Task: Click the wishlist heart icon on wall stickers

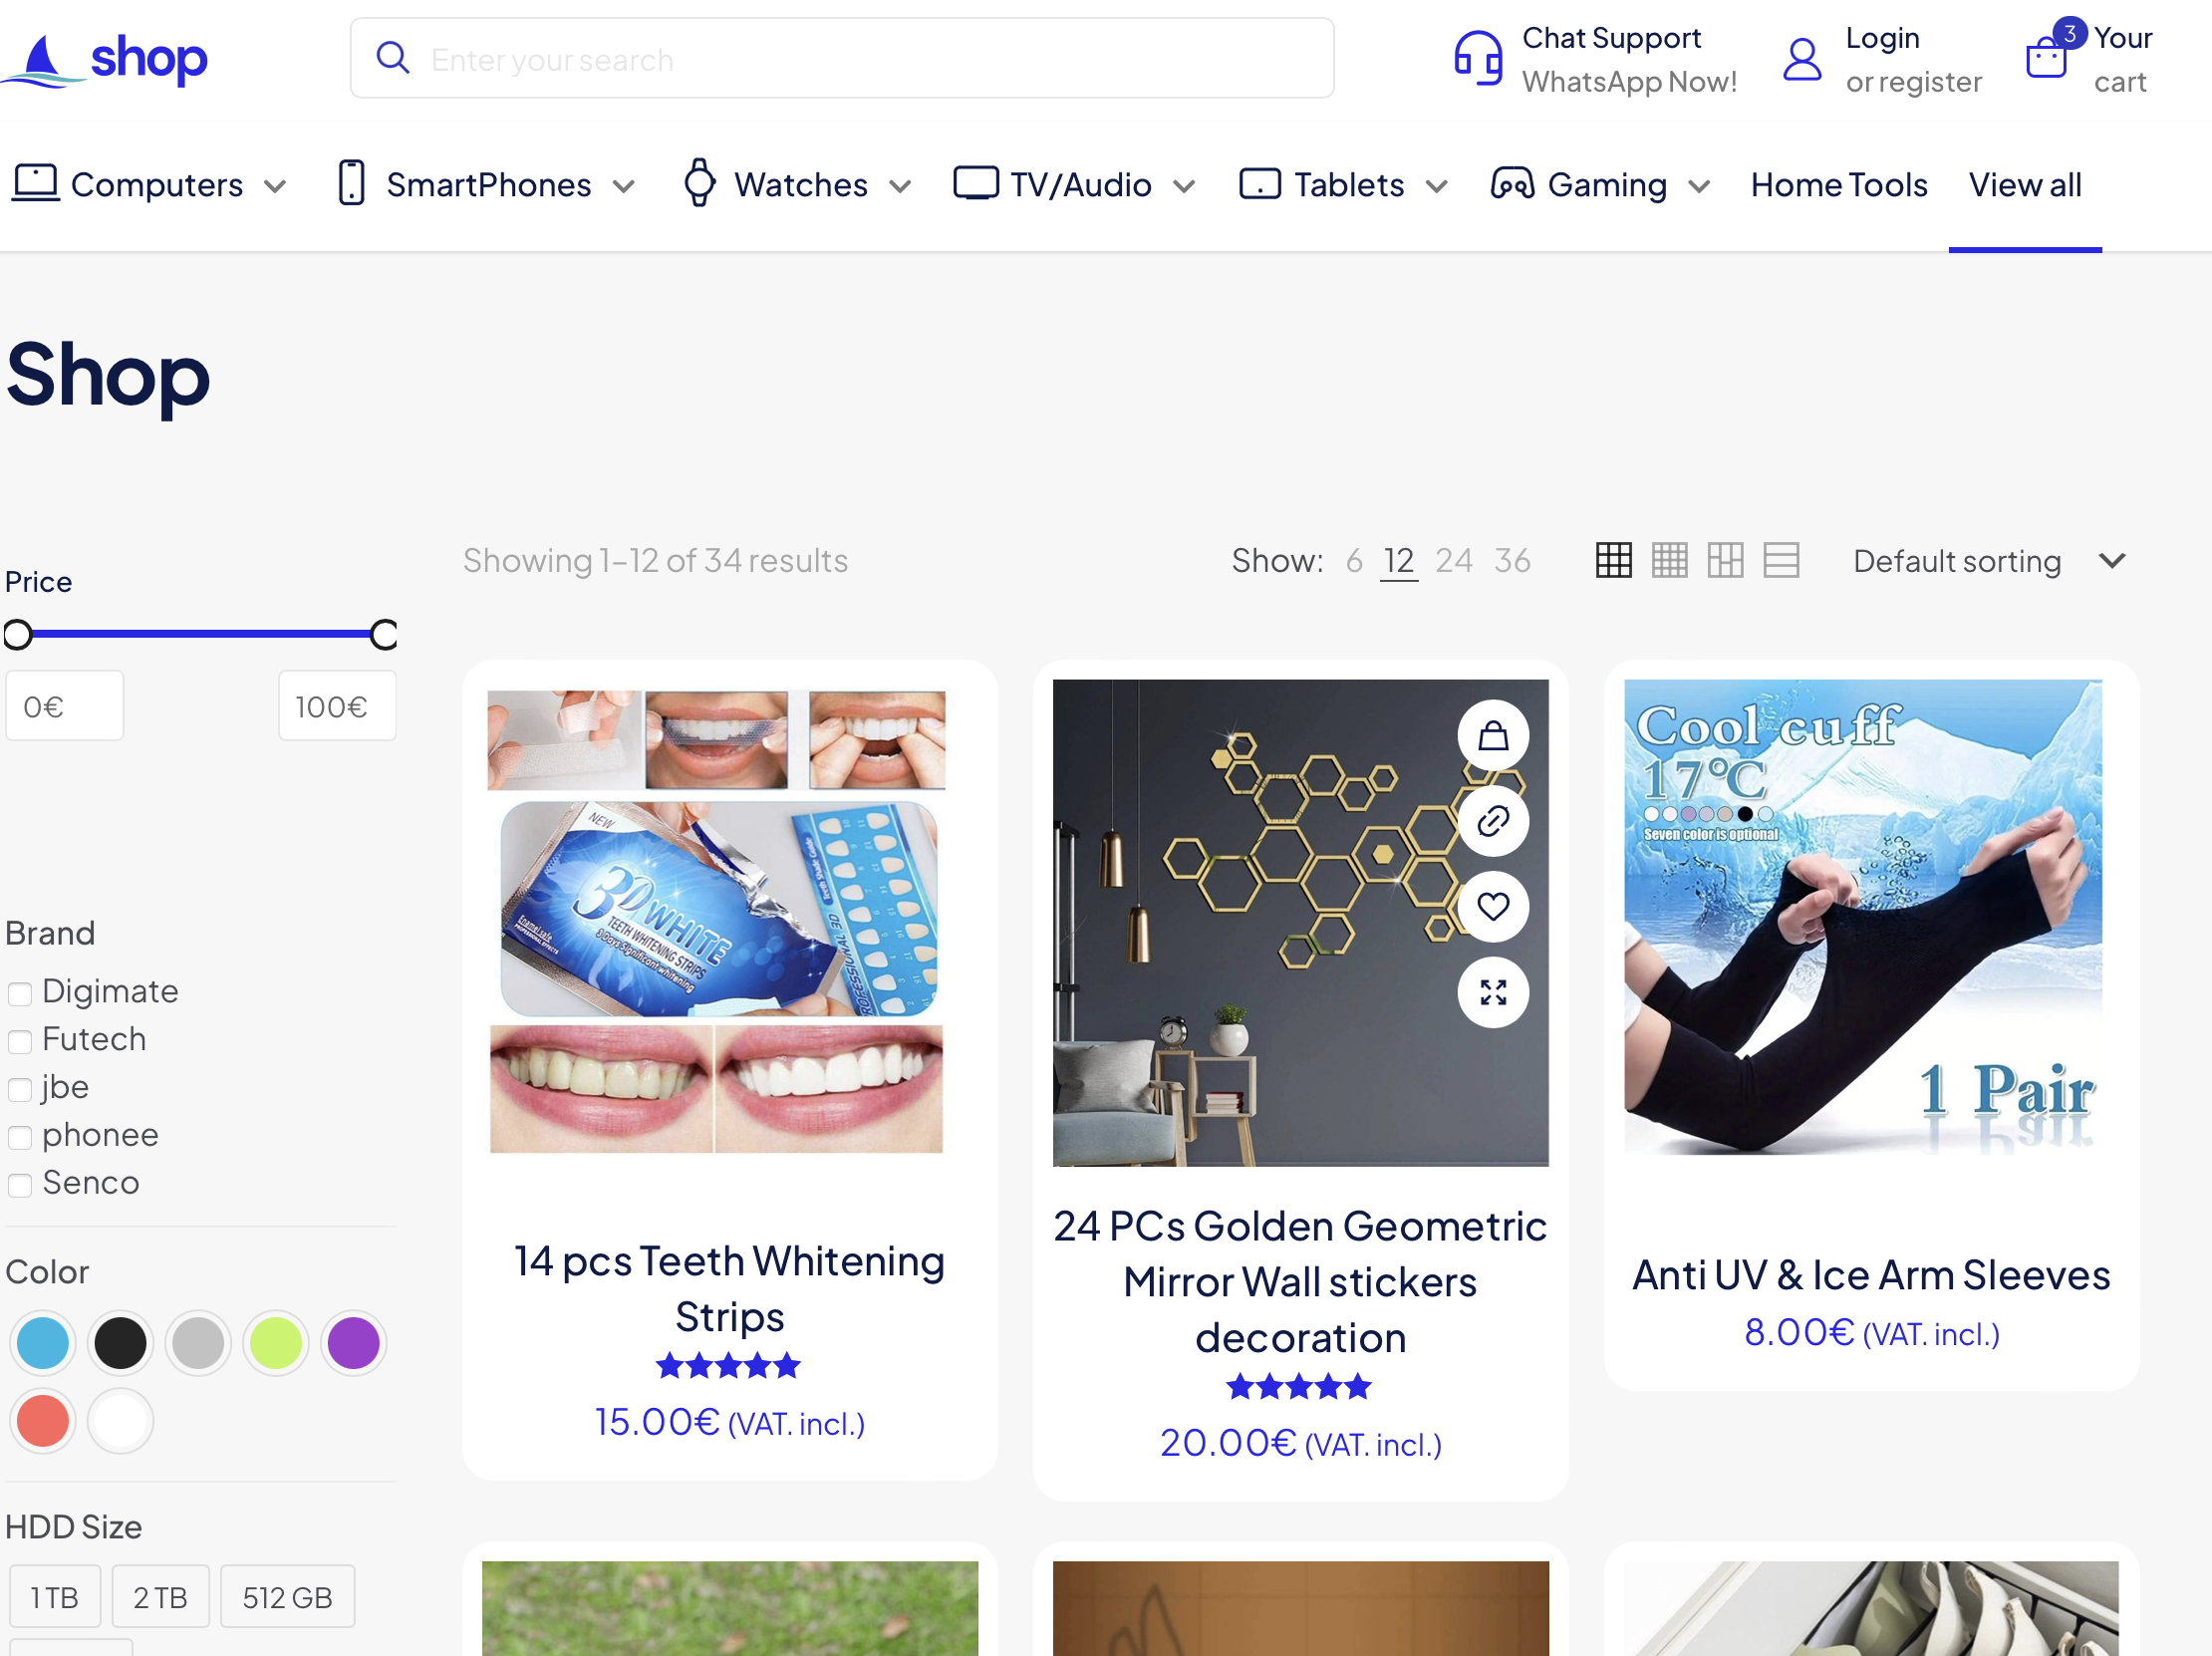Action: point(1491,905)
